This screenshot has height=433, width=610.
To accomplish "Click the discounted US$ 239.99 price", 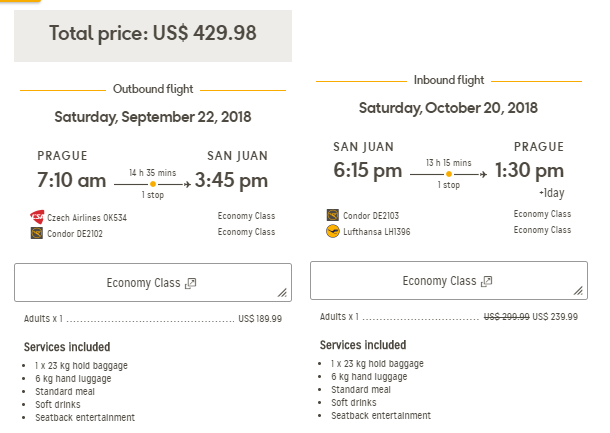I will click(x=555, y=317).
